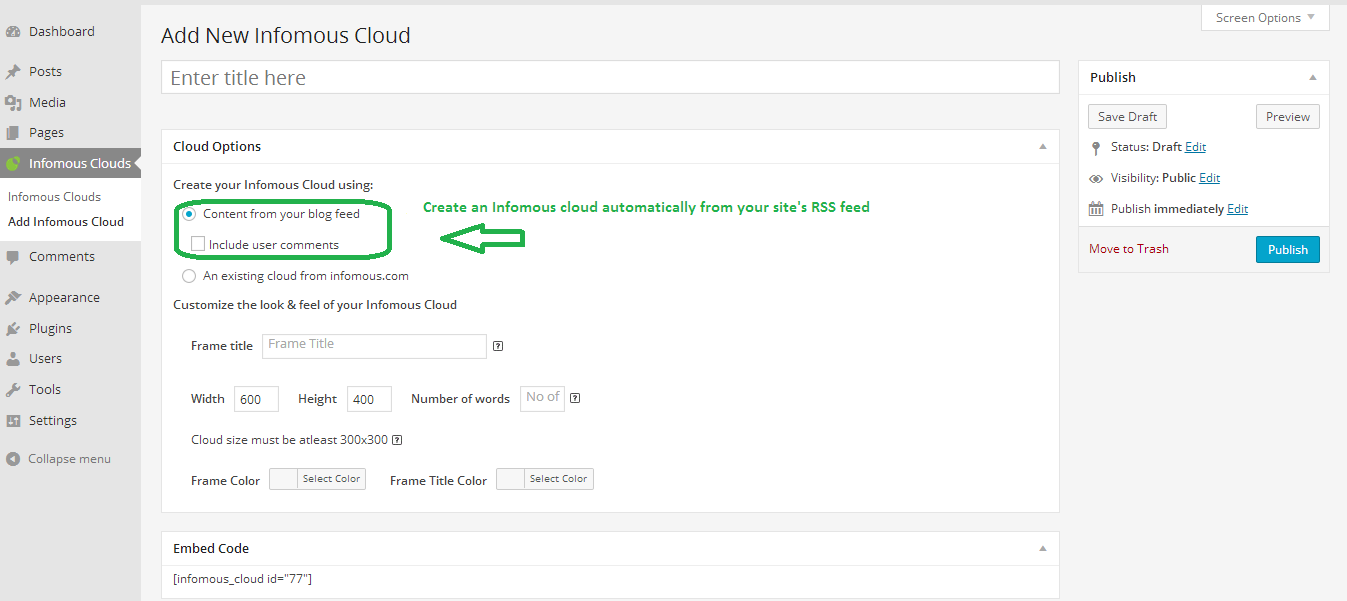Open Frame Title Color Select Color picker
This screenshot has width=1347, height=601.
[x=545, y=479]
